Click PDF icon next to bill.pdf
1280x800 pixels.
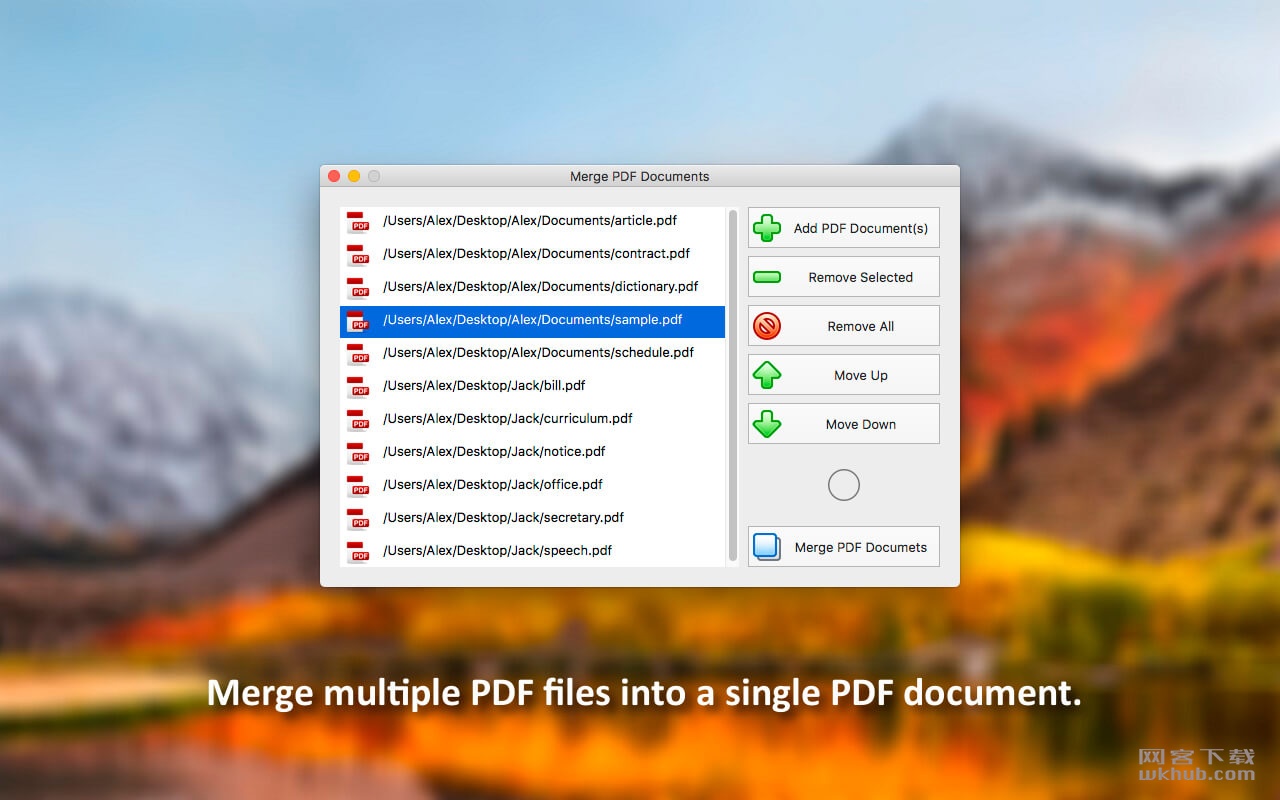coord(358,386)
